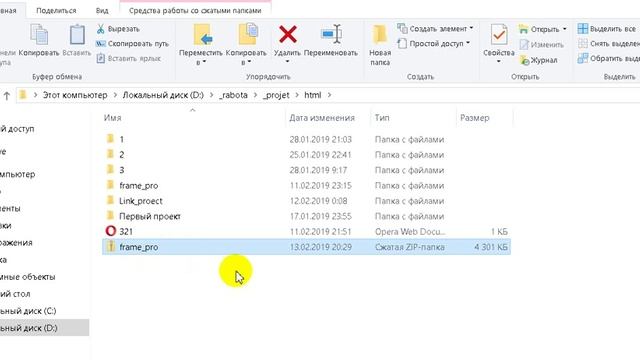Open the Создать элемент menu

pos(435,29)
